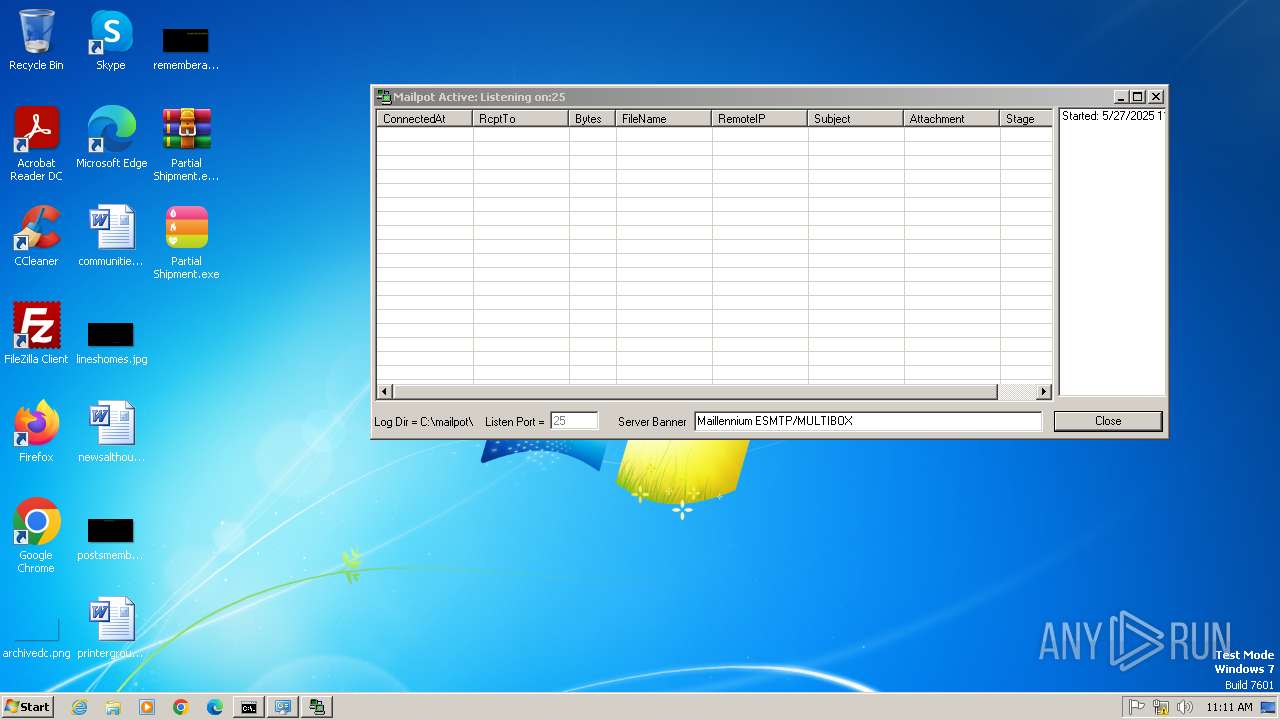
Task: Click the 11:11 AM taskbar clock
Action: pos(1229,707)
